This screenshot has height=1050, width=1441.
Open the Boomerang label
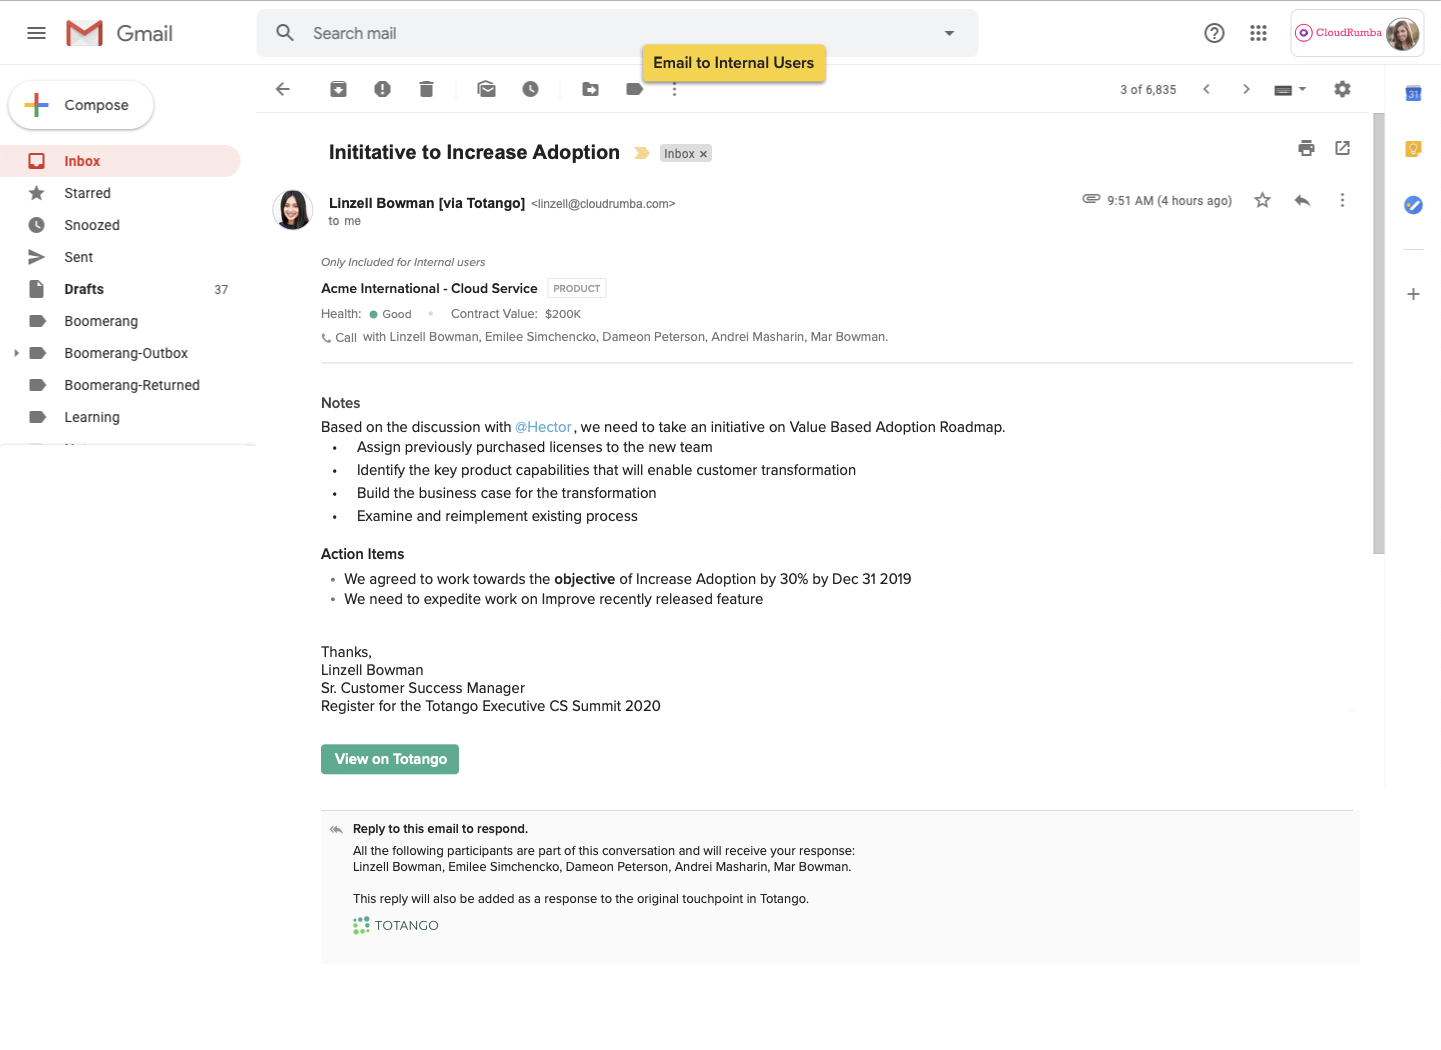coord(120,321)
